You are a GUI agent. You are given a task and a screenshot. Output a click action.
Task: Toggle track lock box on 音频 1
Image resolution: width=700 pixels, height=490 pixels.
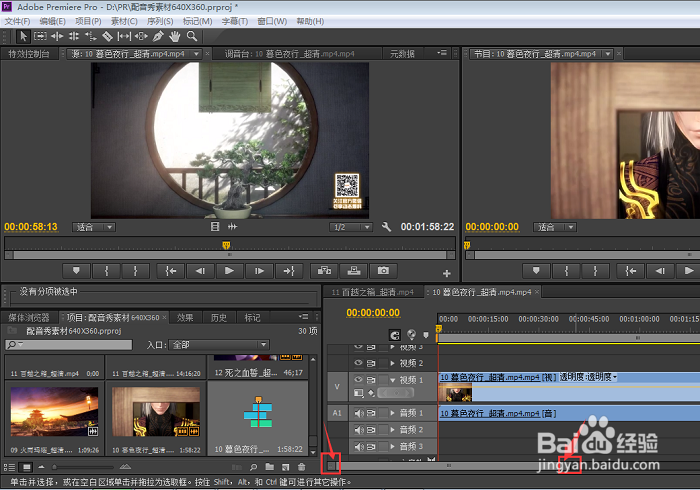383,413
